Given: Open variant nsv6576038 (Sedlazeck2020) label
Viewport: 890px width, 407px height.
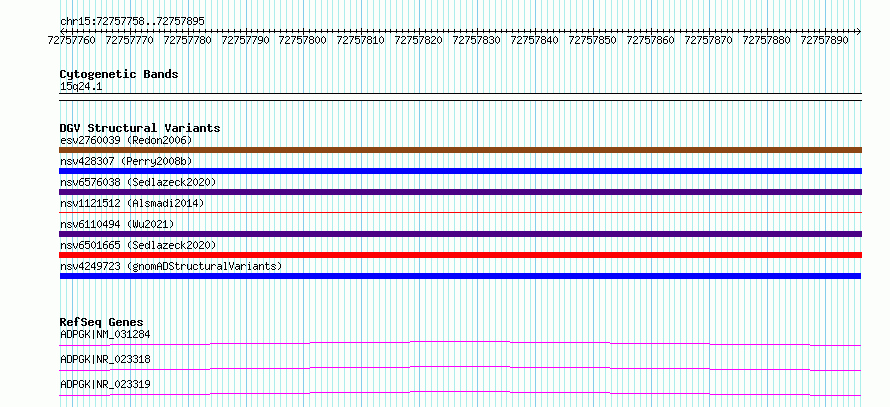Looking at the screenshot, I should coord(138,182).
